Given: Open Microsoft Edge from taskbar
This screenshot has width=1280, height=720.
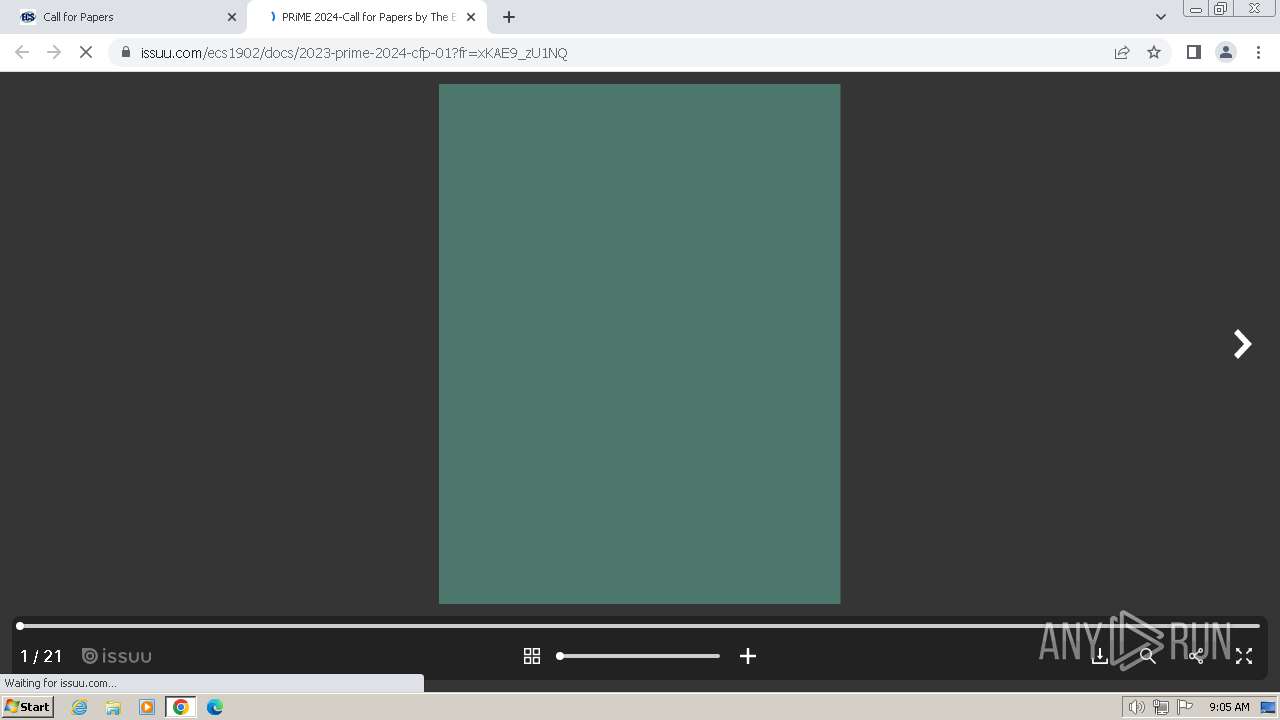Looking at the screenshot, I should point(215,707).
